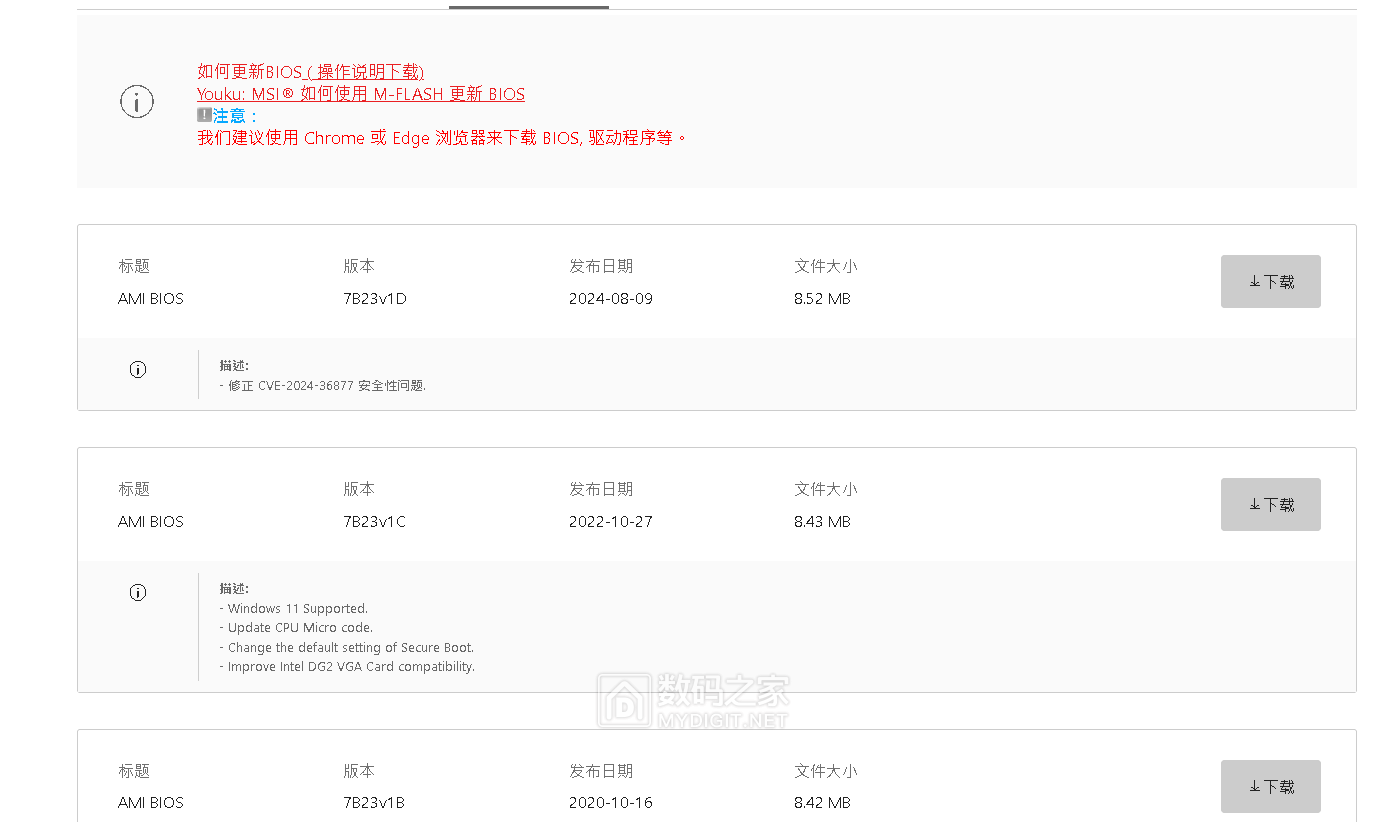Click the 8.52 MB file size
1389x822 pixels.
(x=822, y=299)
